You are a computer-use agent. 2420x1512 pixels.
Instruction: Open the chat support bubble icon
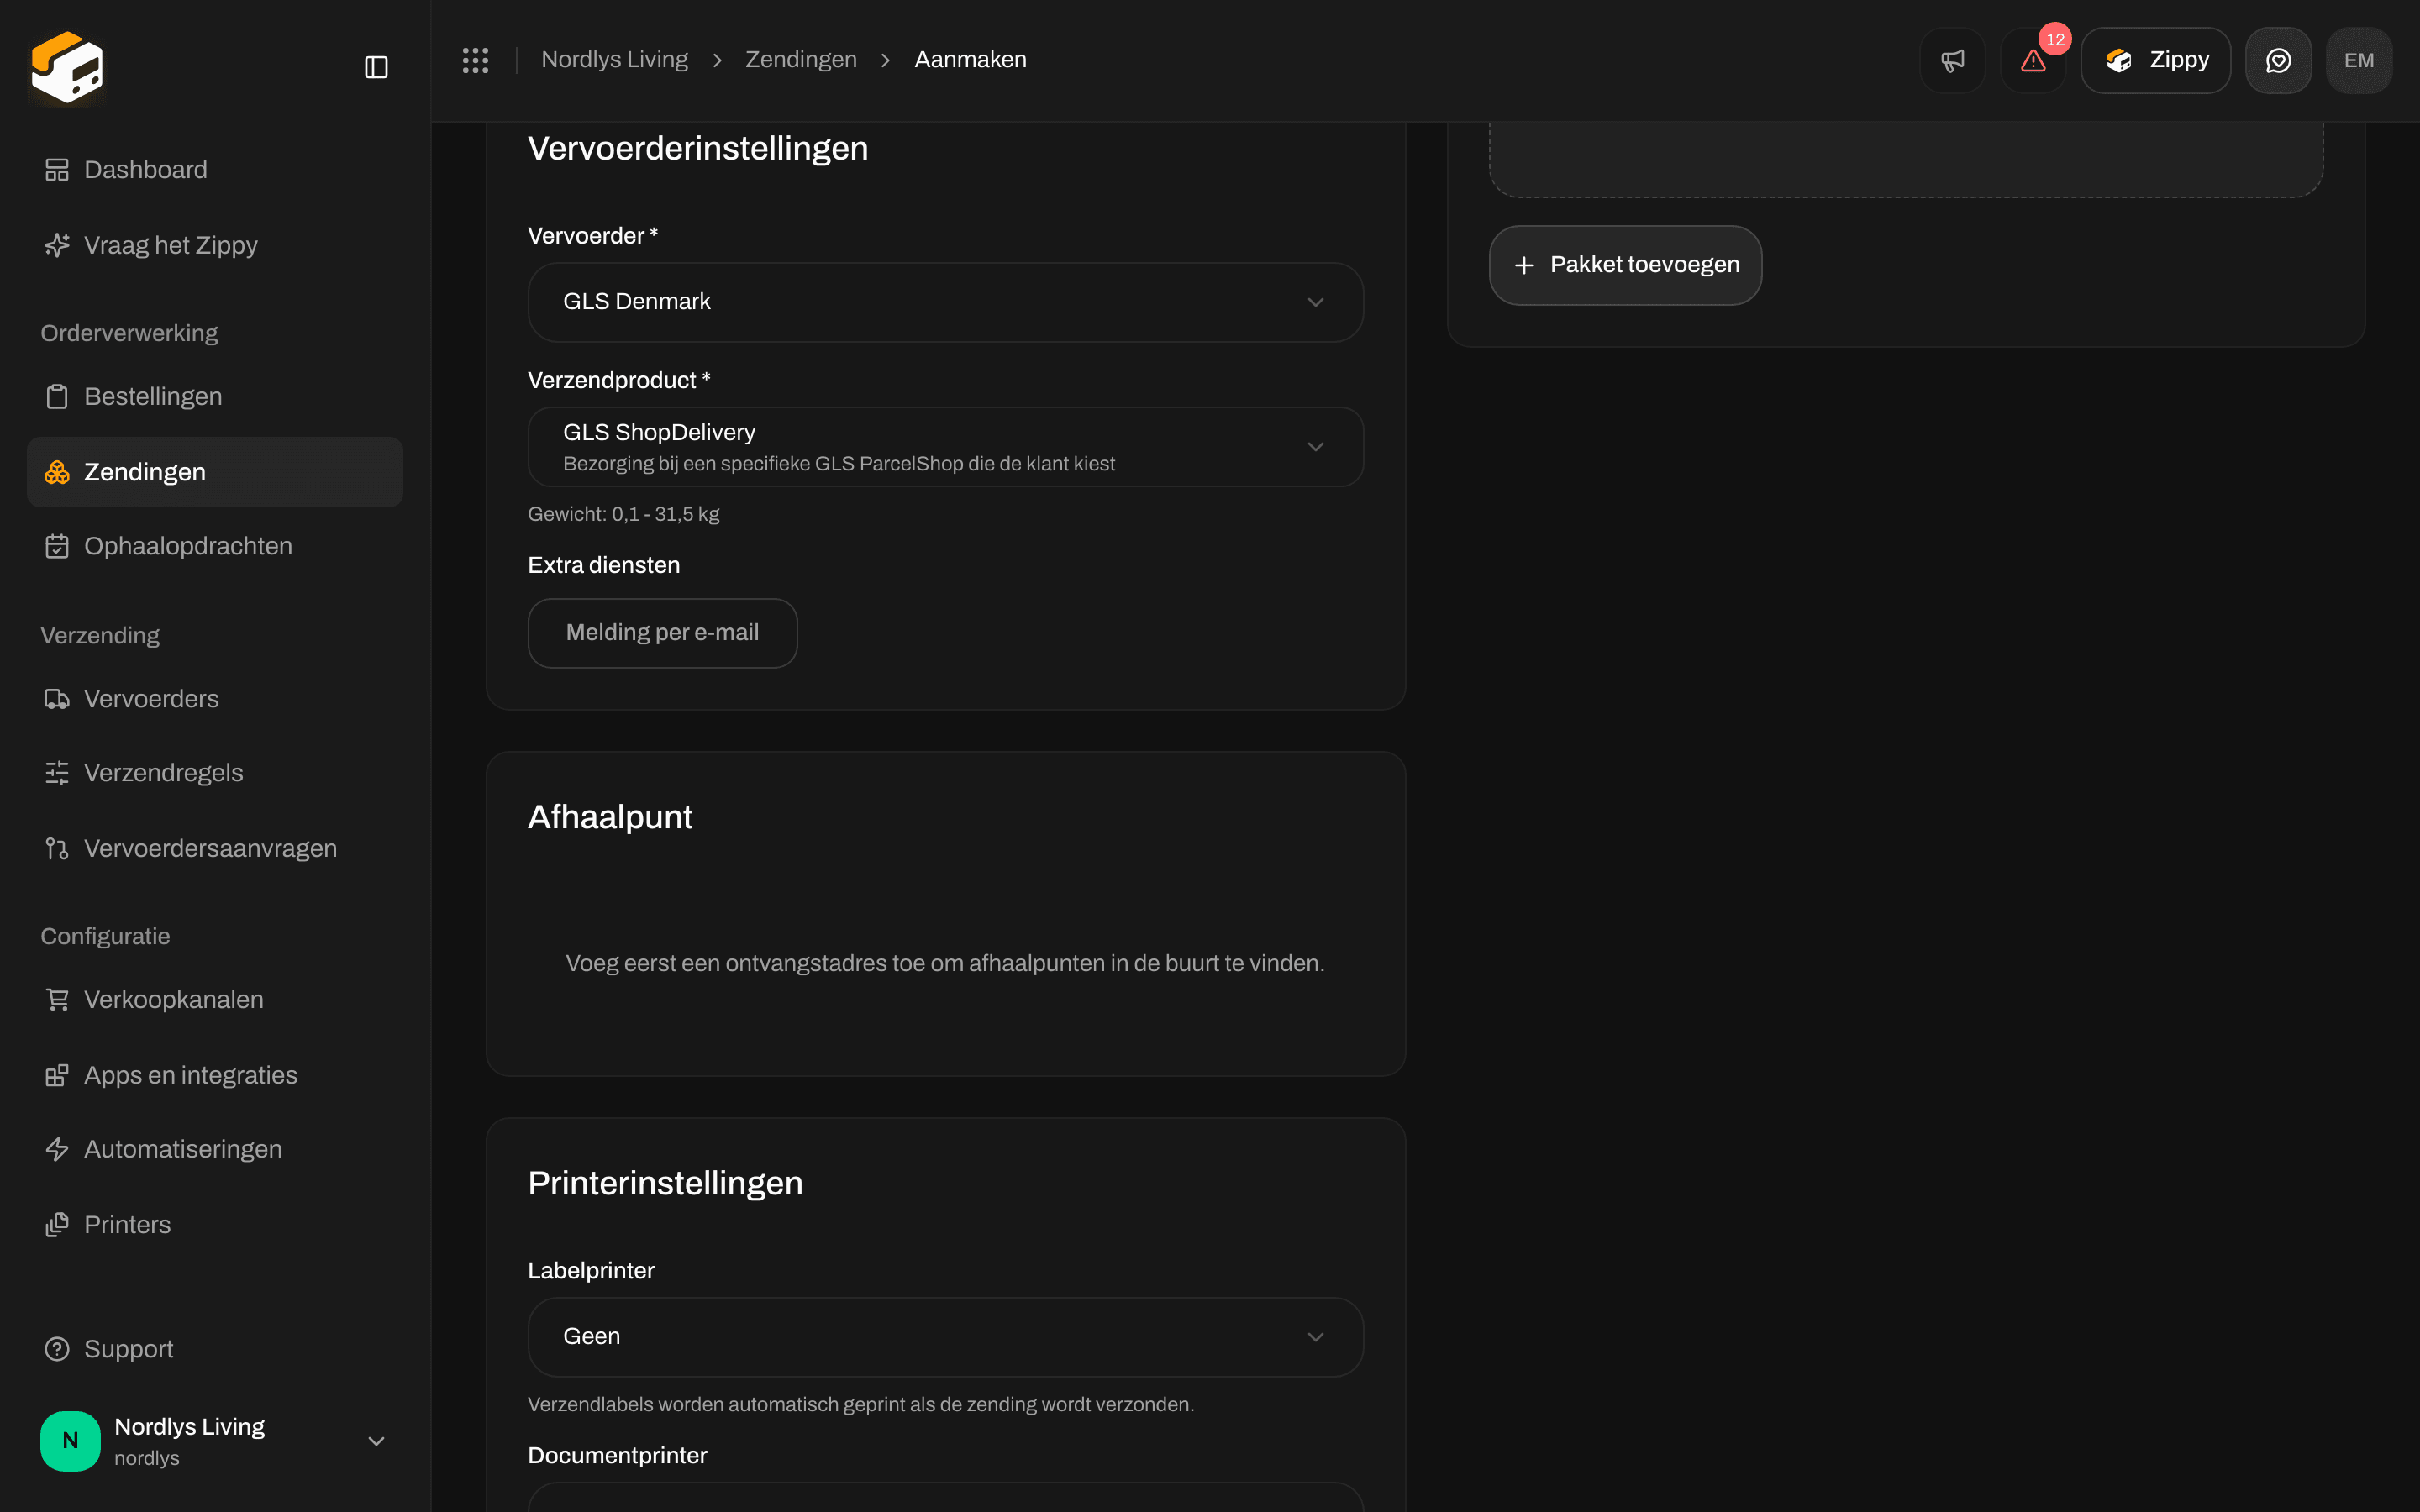(x=2278, y=60)
